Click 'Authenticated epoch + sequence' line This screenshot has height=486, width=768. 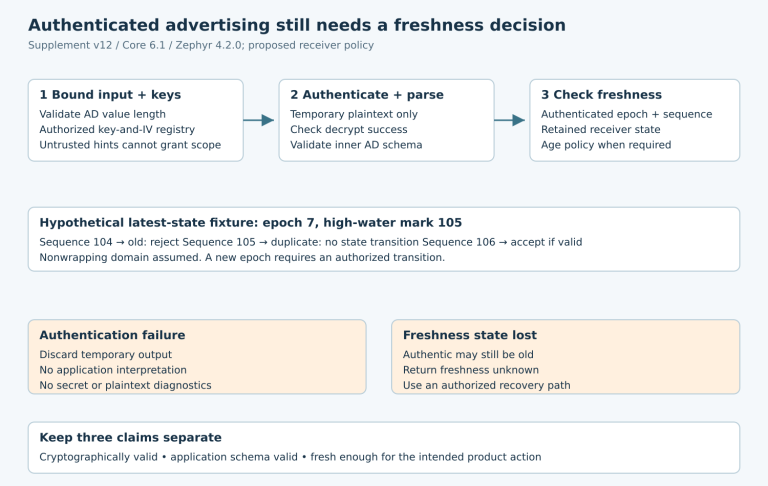click(x=626, y=114)
